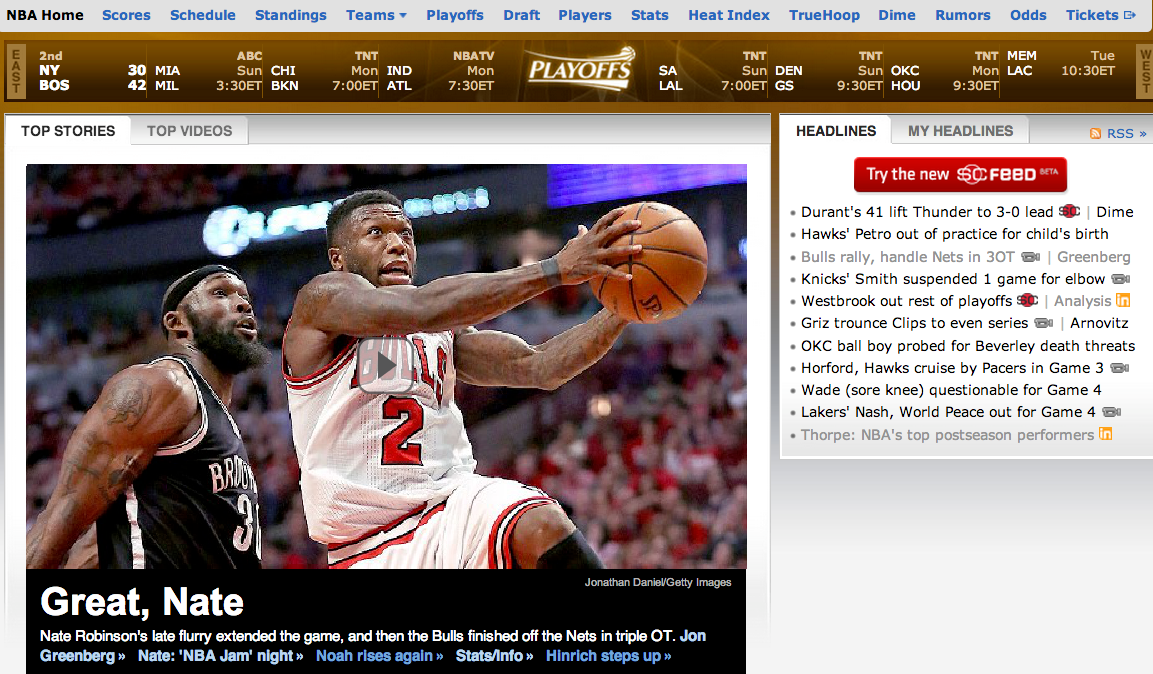Open the Scores menu item
This screenshot has width=1153, height=674.
pos(126,15)
